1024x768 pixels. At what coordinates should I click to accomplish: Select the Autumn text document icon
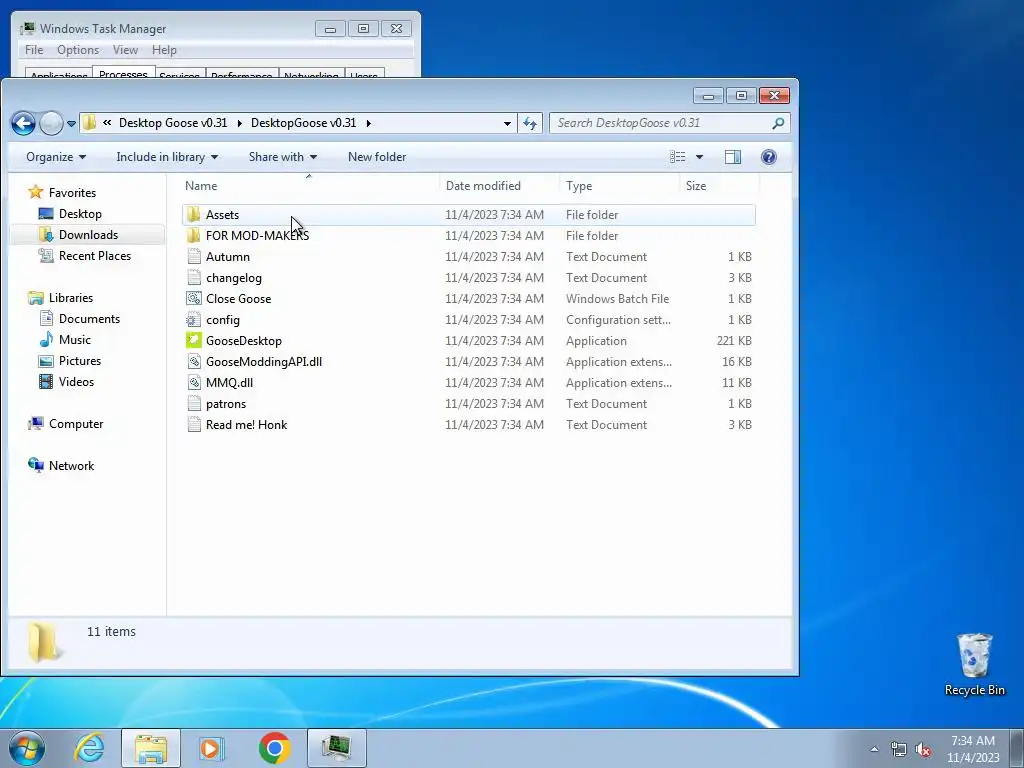194,257
